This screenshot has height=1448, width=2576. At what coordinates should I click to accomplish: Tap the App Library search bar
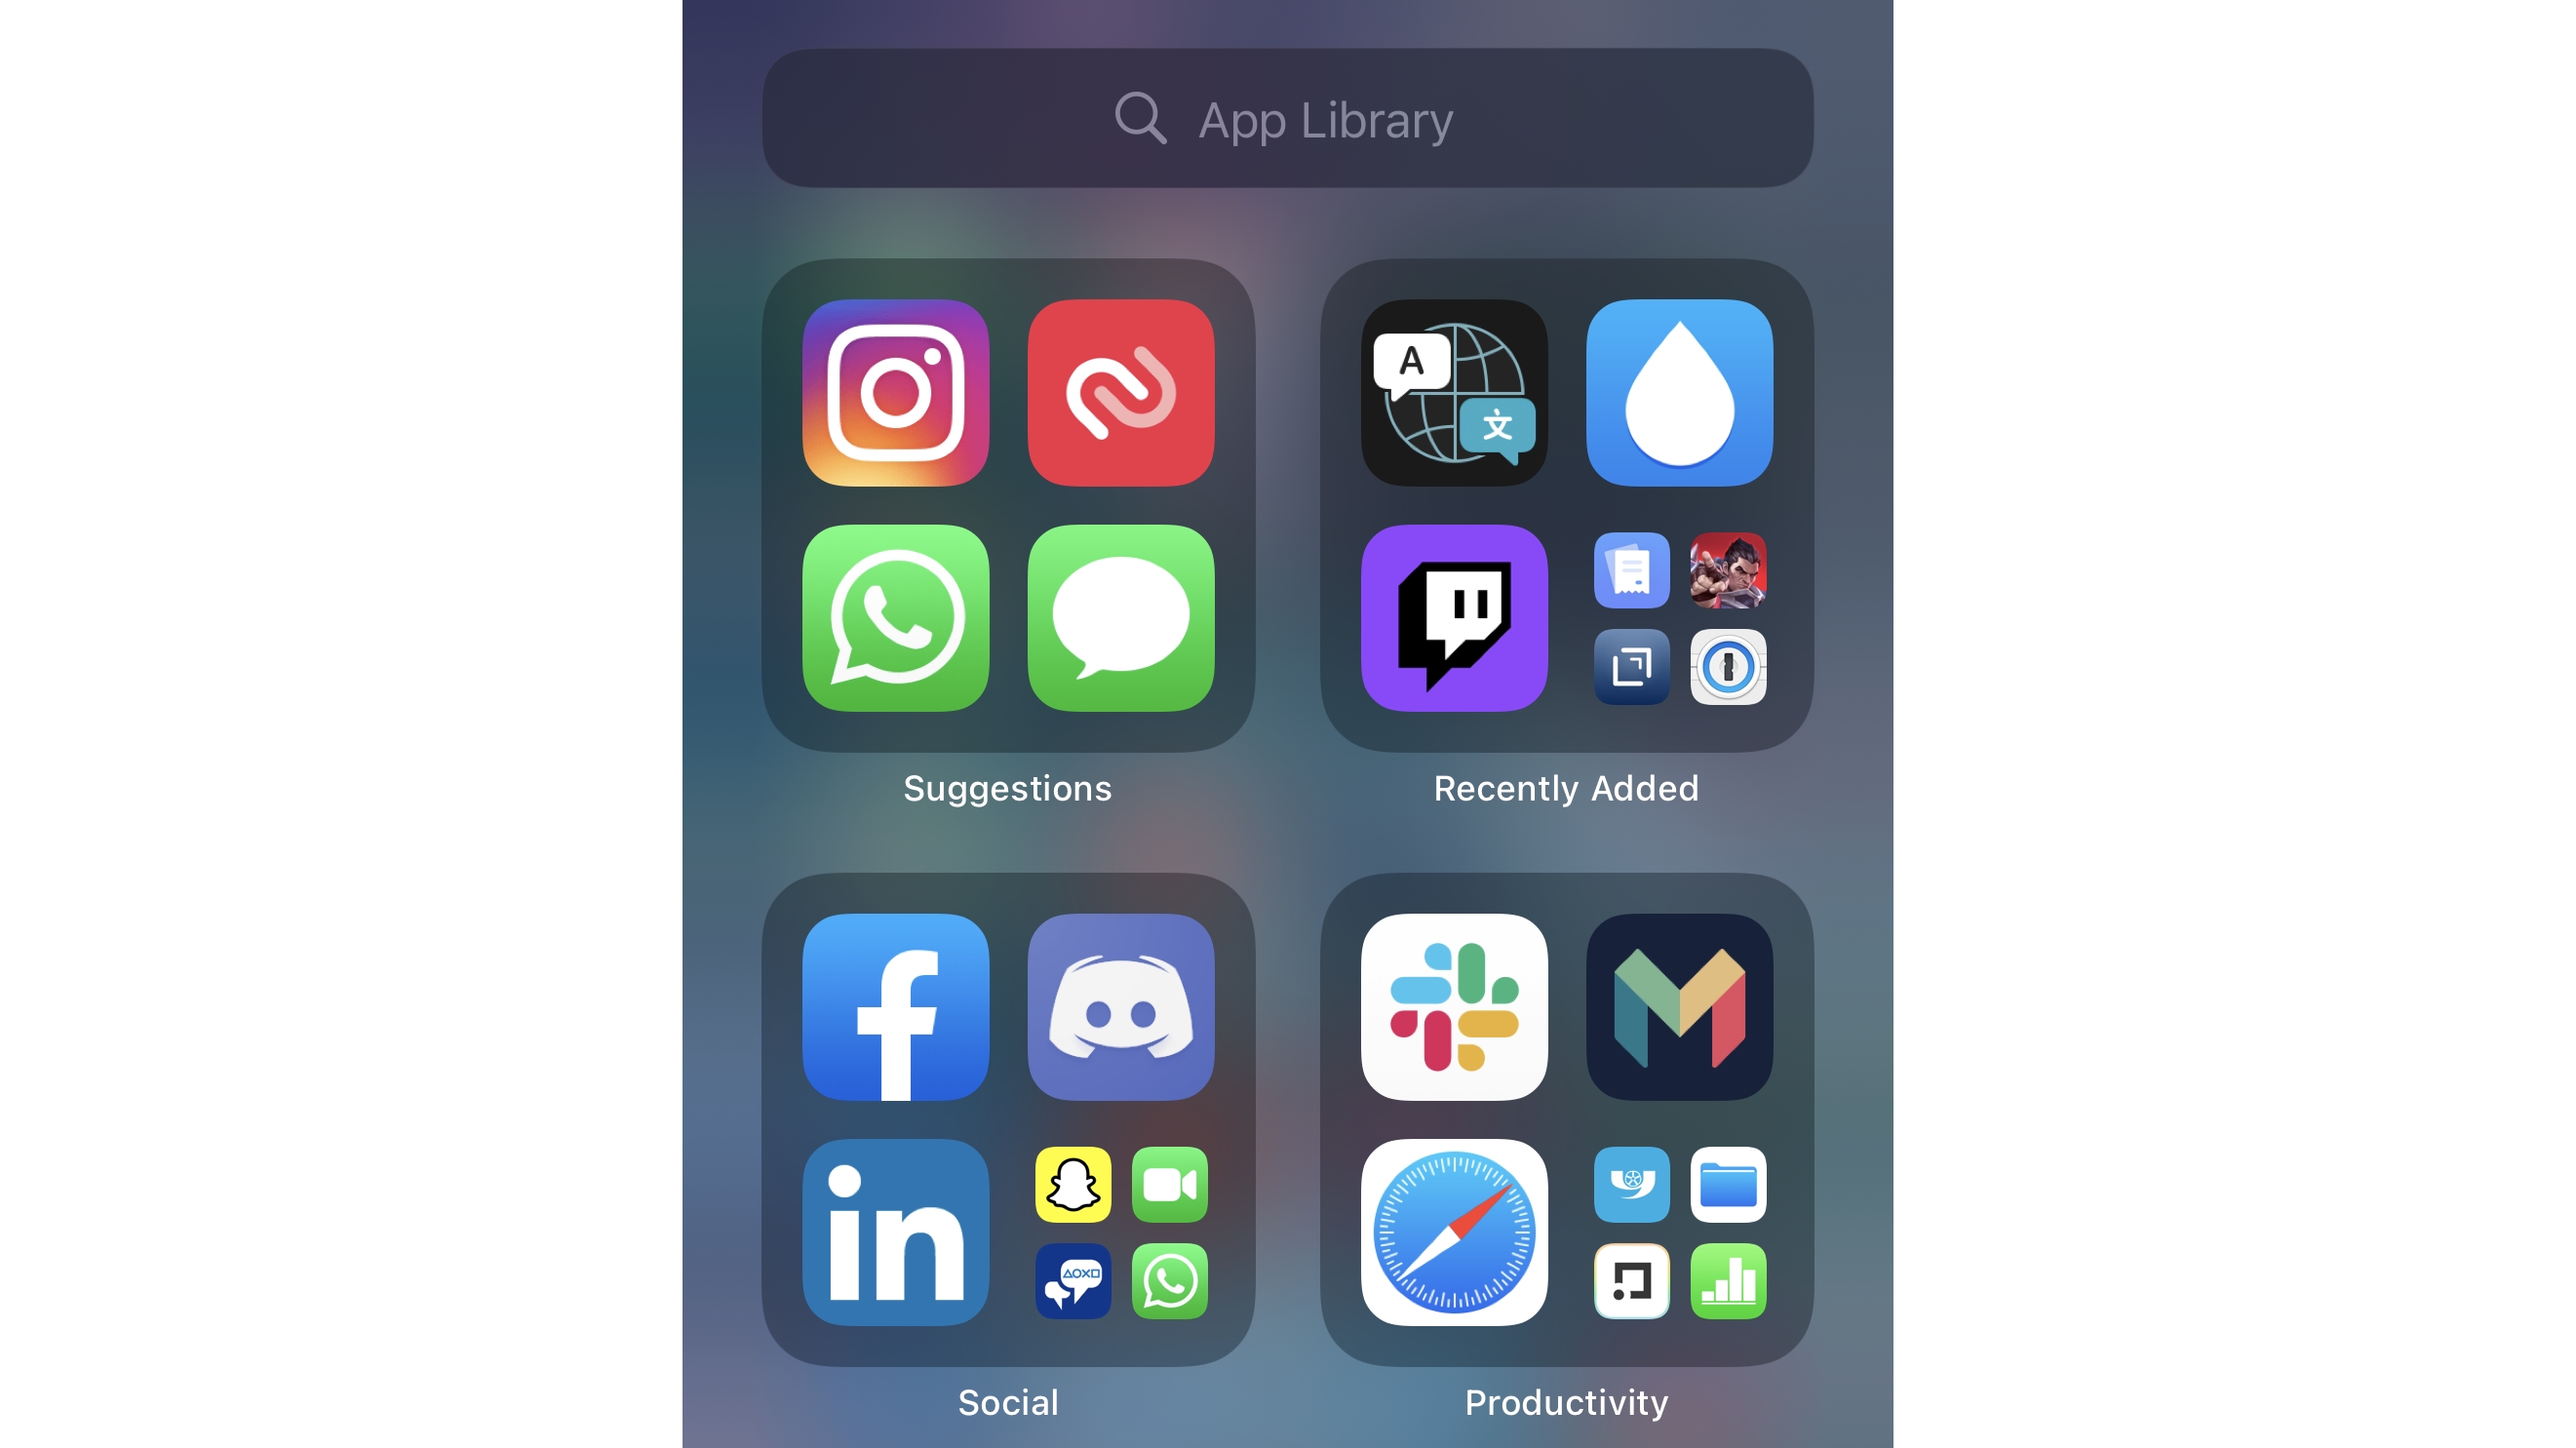point(1286,119)
